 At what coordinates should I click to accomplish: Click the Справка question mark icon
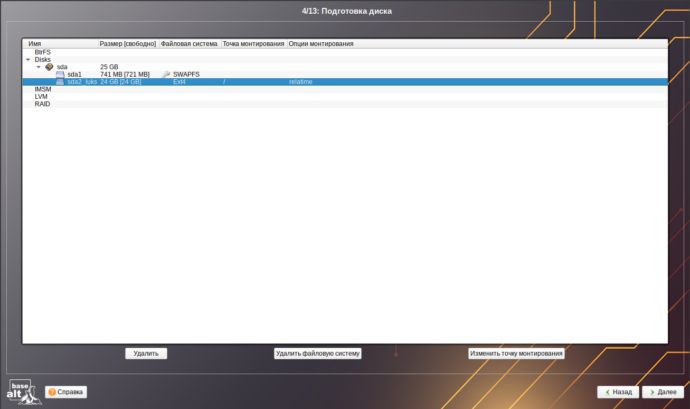coord(52,392)
